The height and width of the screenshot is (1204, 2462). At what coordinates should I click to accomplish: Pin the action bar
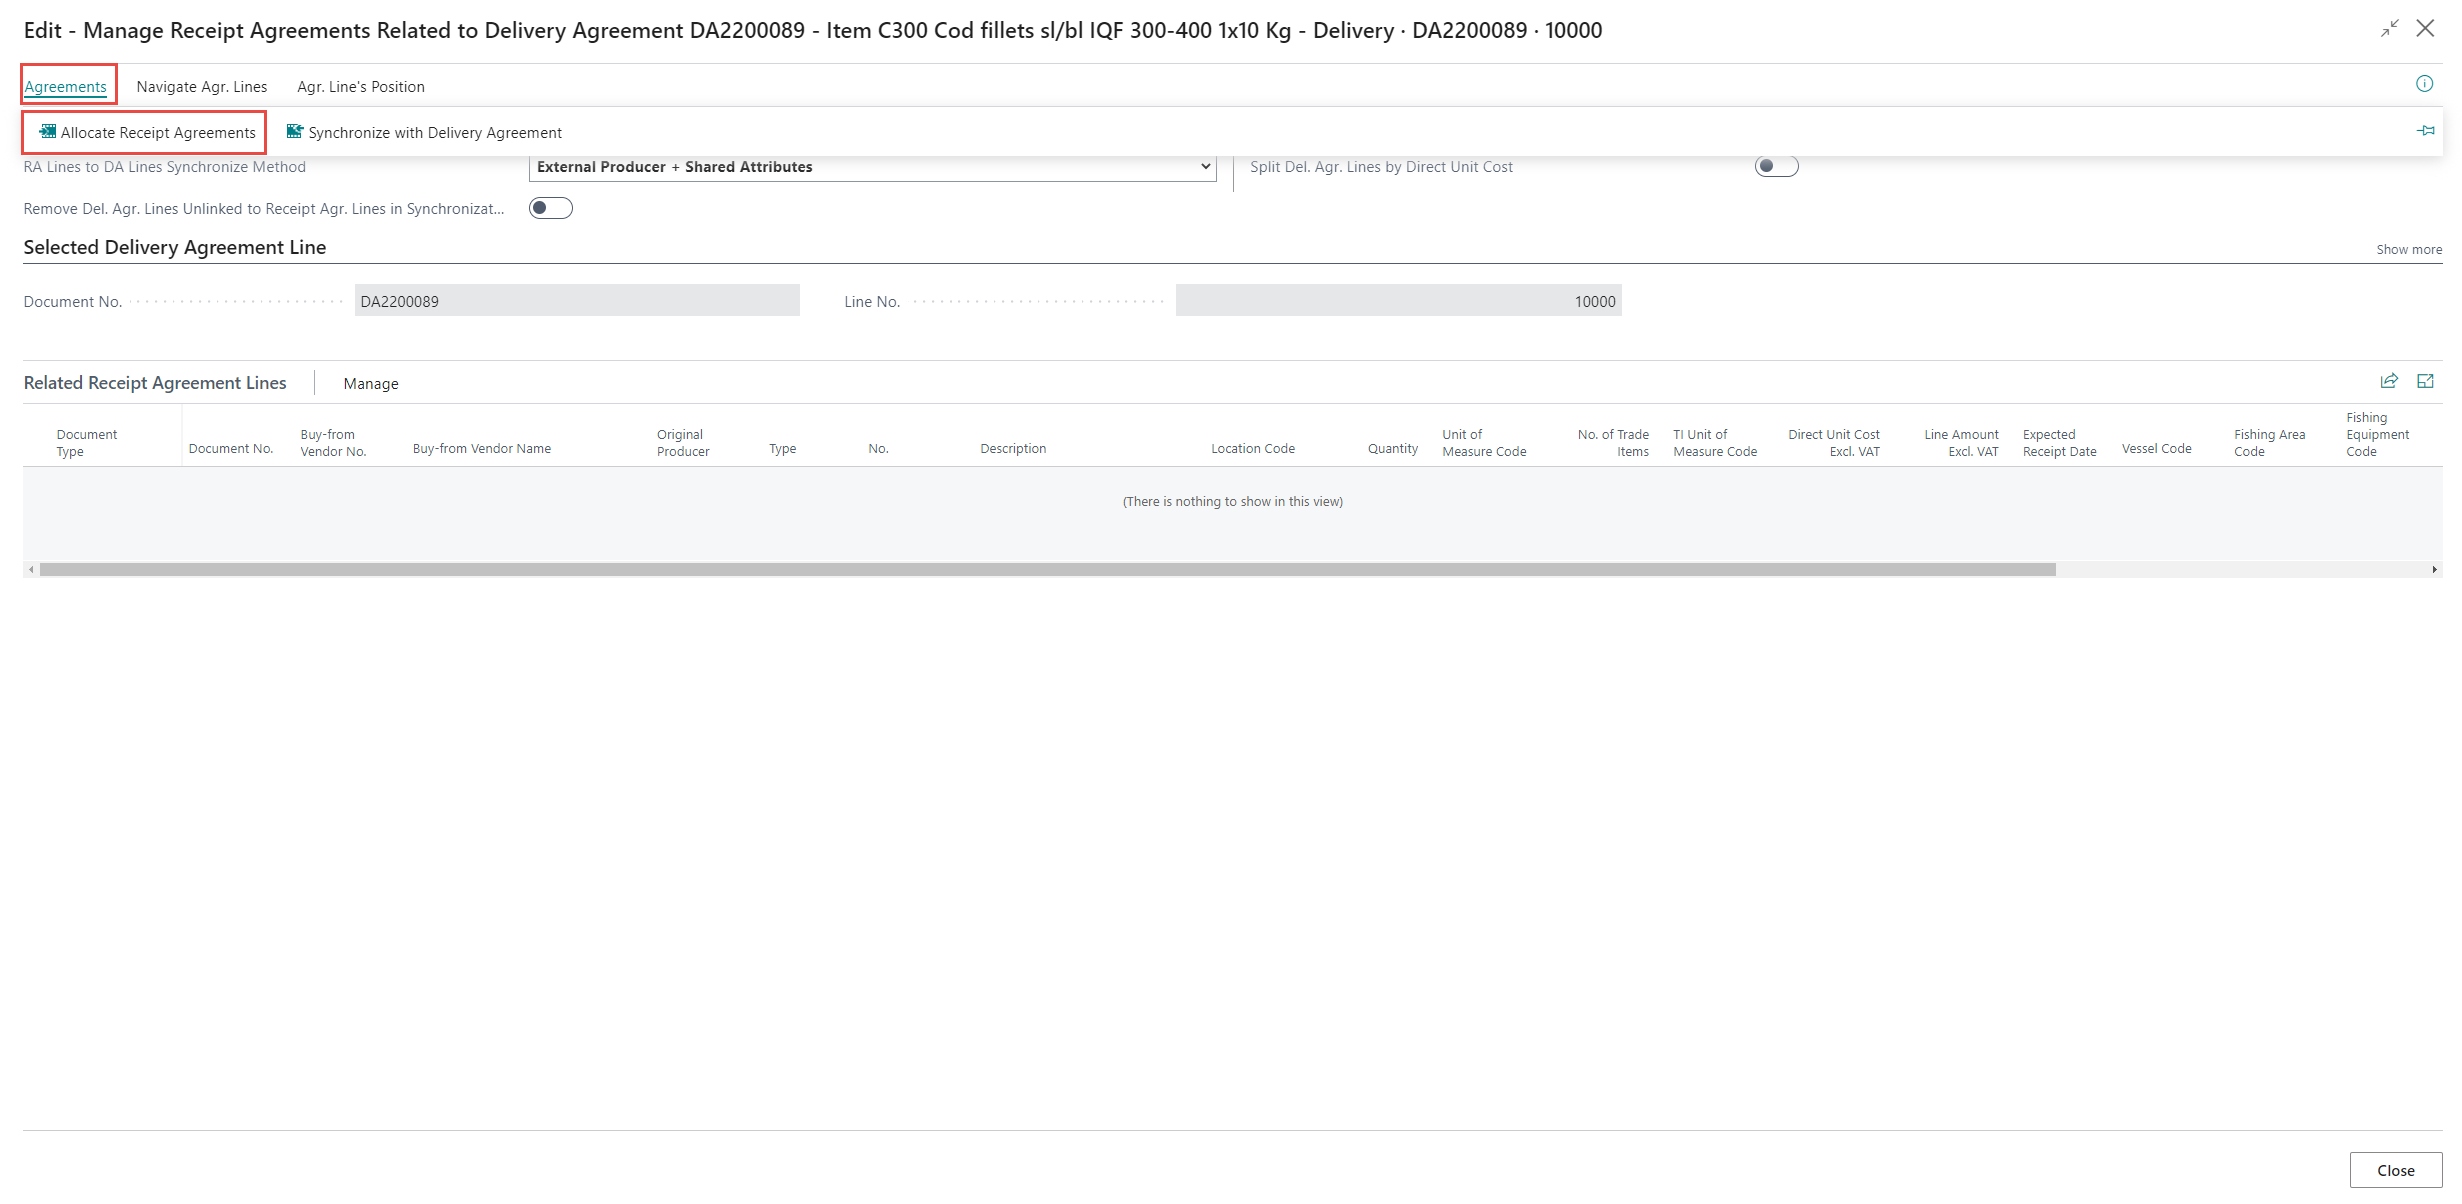click(x=2425, y=131)
